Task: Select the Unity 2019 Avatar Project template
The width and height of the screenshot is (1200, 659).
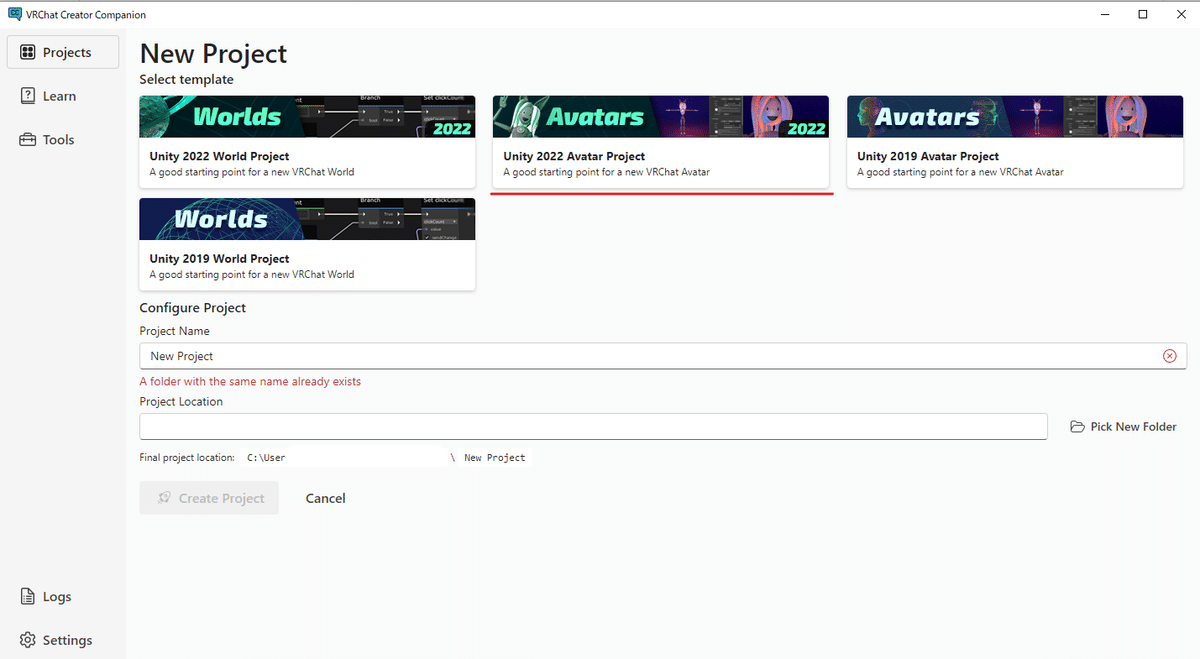Action: point(1016,141)
